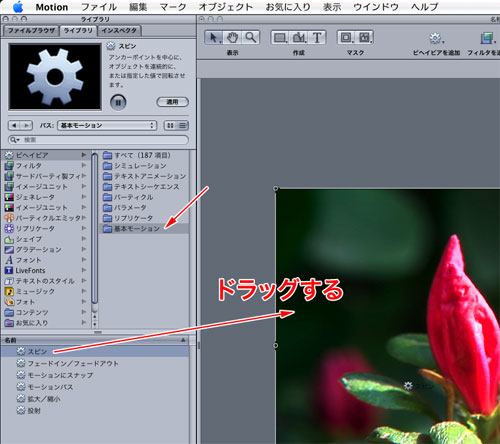Select お気に入り folder icon
The width and height of the screenshot is (500, 444).
point(9,323)
